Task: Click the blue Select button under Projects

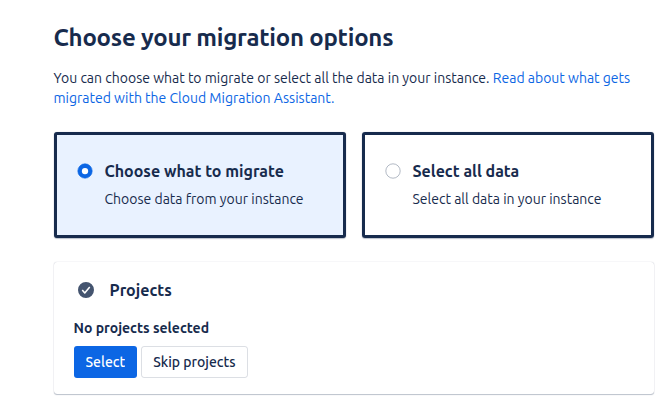Action: tap(105, 362)
